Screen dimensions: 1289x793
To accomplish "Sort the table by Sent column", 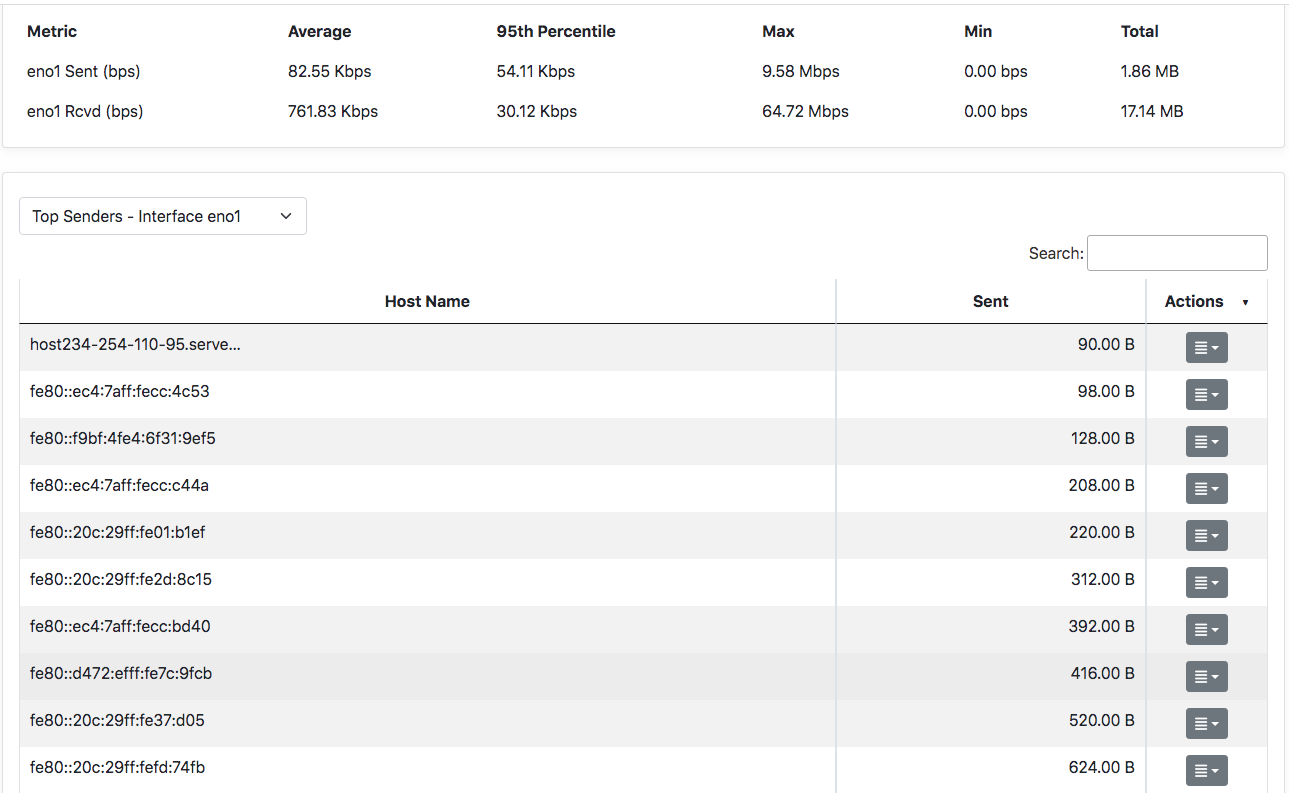I will (989, 301).
